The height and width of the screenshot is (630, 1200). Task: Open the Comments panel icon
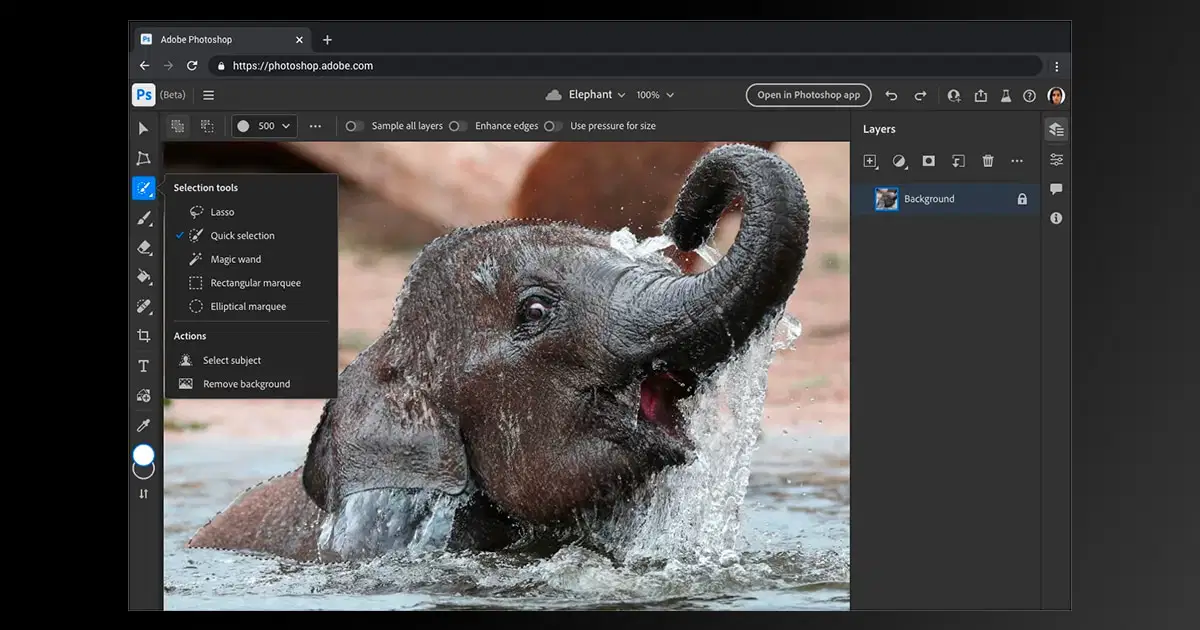[1056, 189]
